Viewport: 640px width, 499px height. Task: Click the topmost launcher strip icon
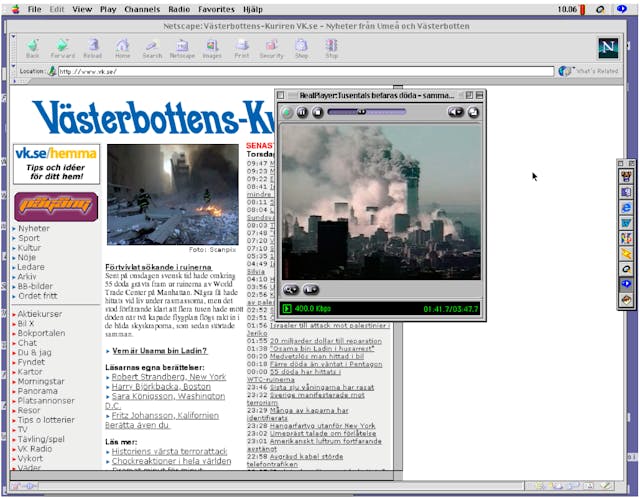626,177
